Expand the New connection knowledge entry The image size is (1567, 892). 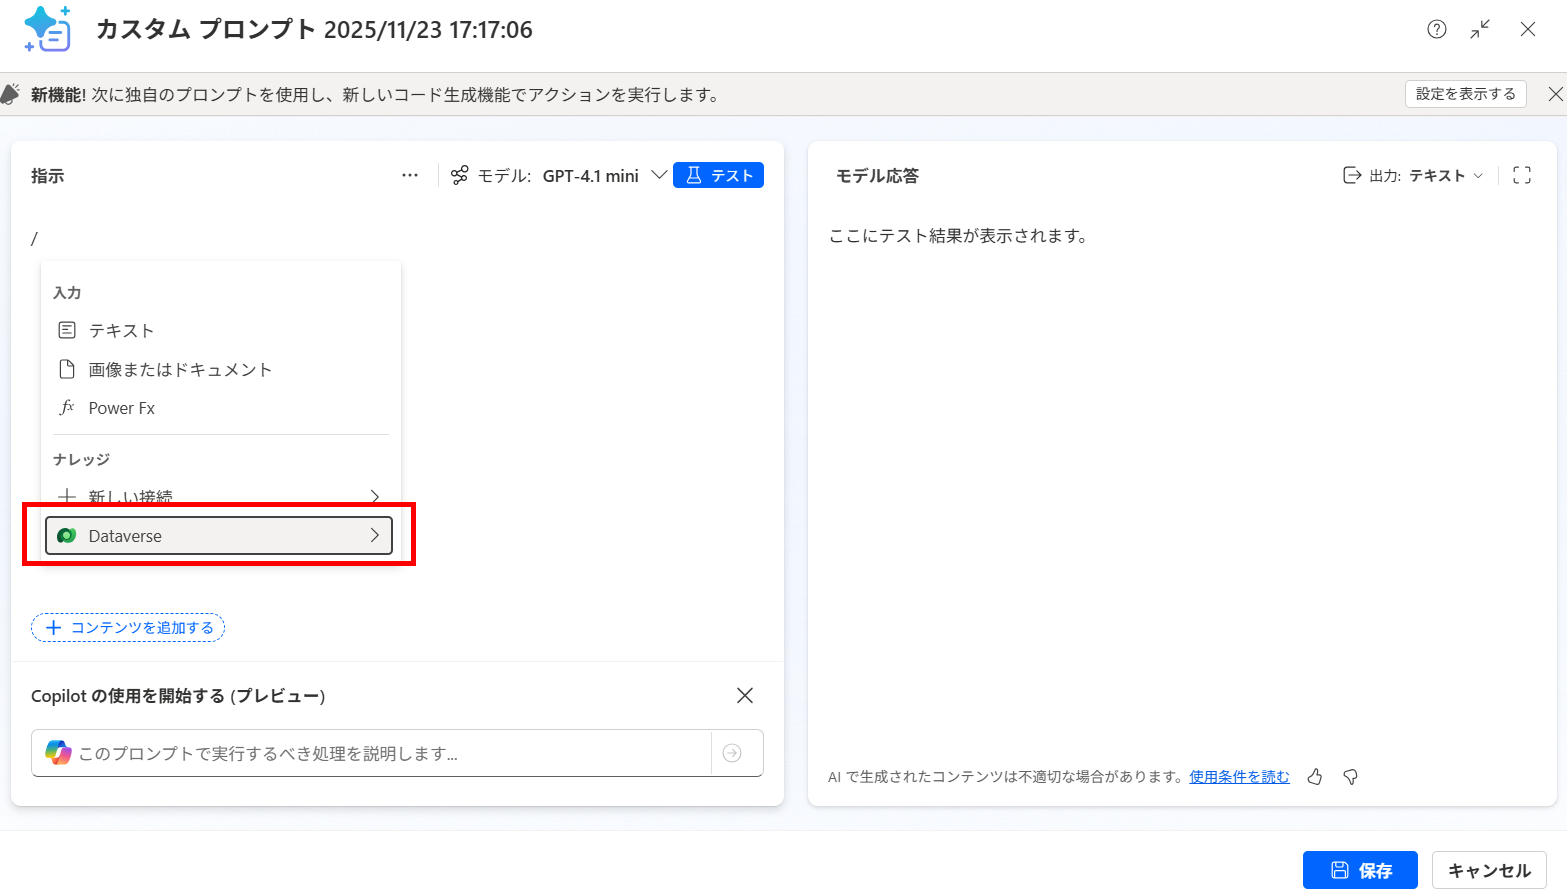[x=220, y=496]
